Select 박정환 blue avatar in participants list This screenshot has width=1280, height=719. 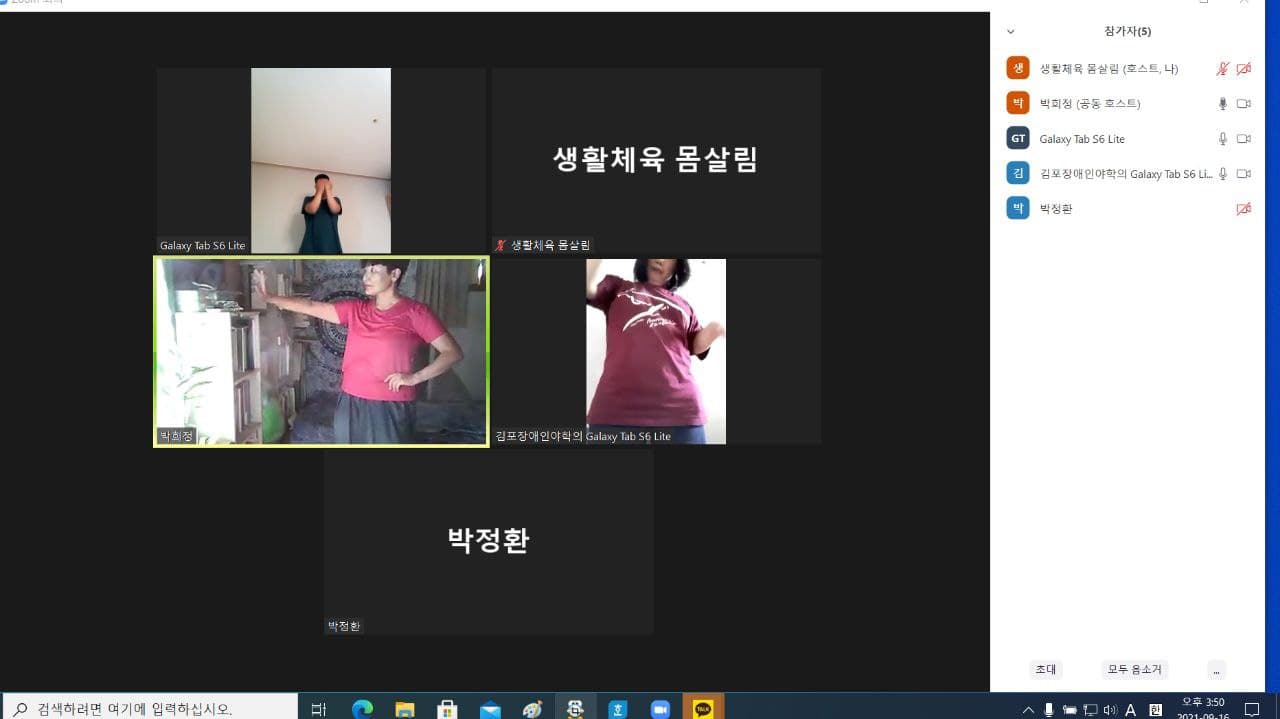1018,208
